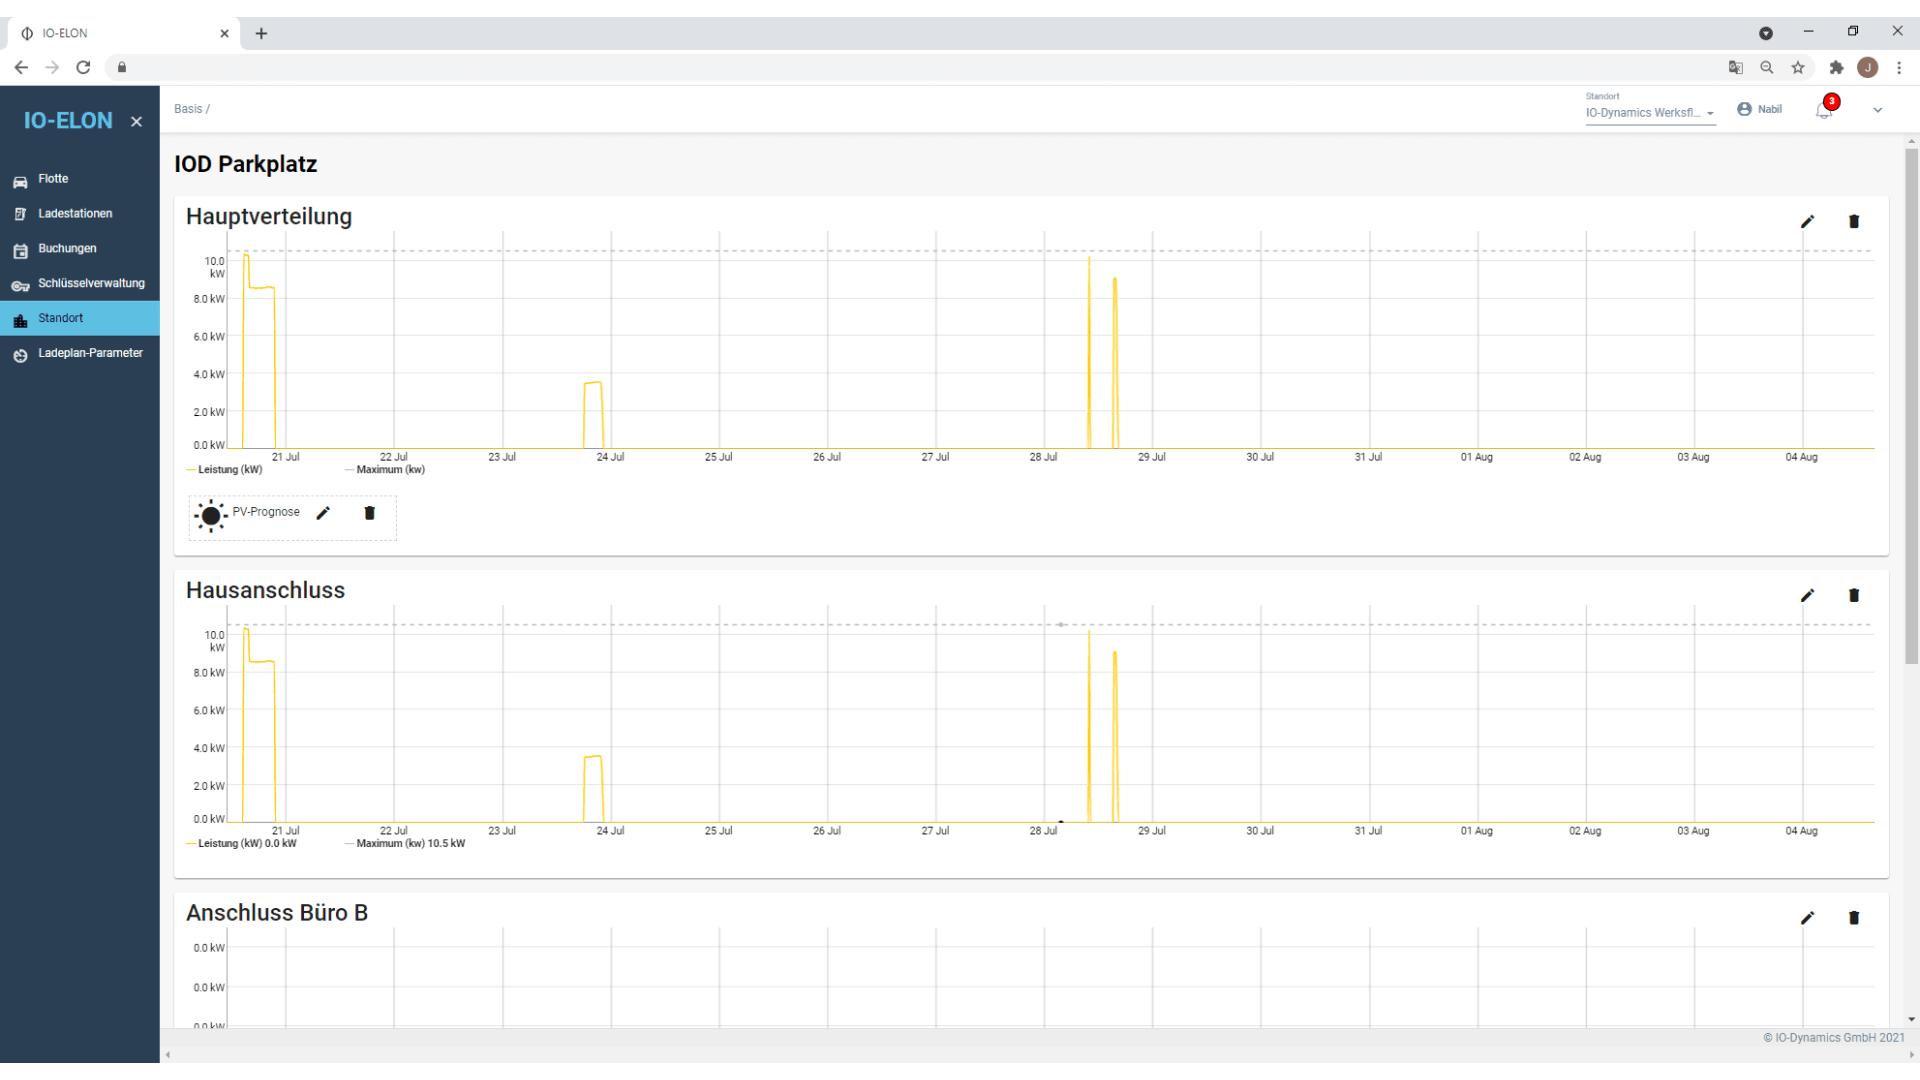Remove Hausanschluss using trash icon
Image resolution: width=1920 pixels, height=1080 pixels.
click(1853, 596)
